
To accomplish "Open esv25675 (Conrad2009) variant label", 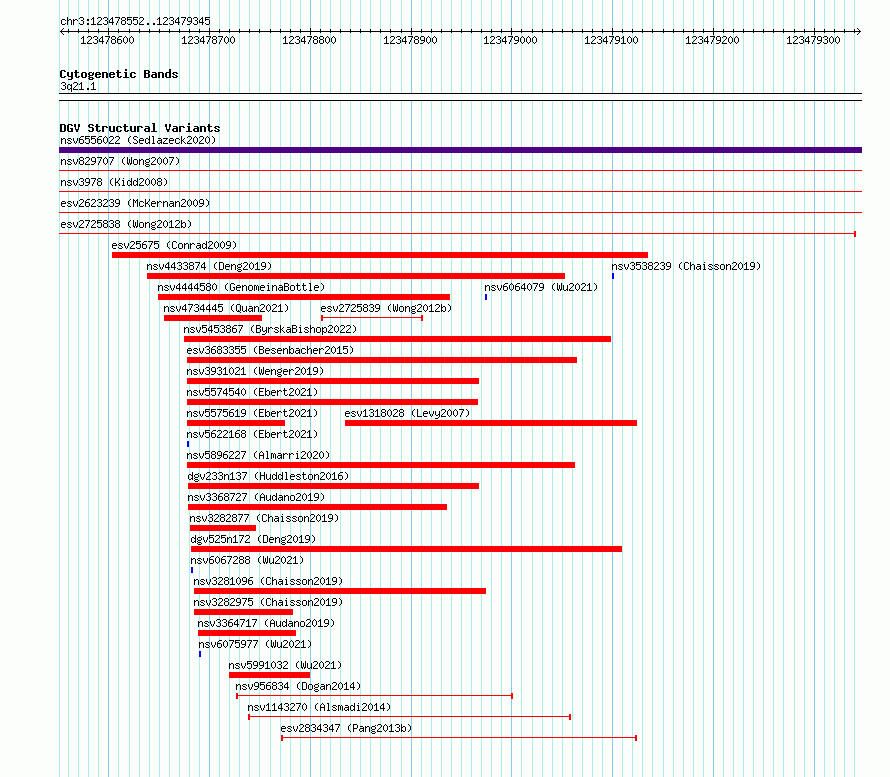I will click(x=174, y=245).
